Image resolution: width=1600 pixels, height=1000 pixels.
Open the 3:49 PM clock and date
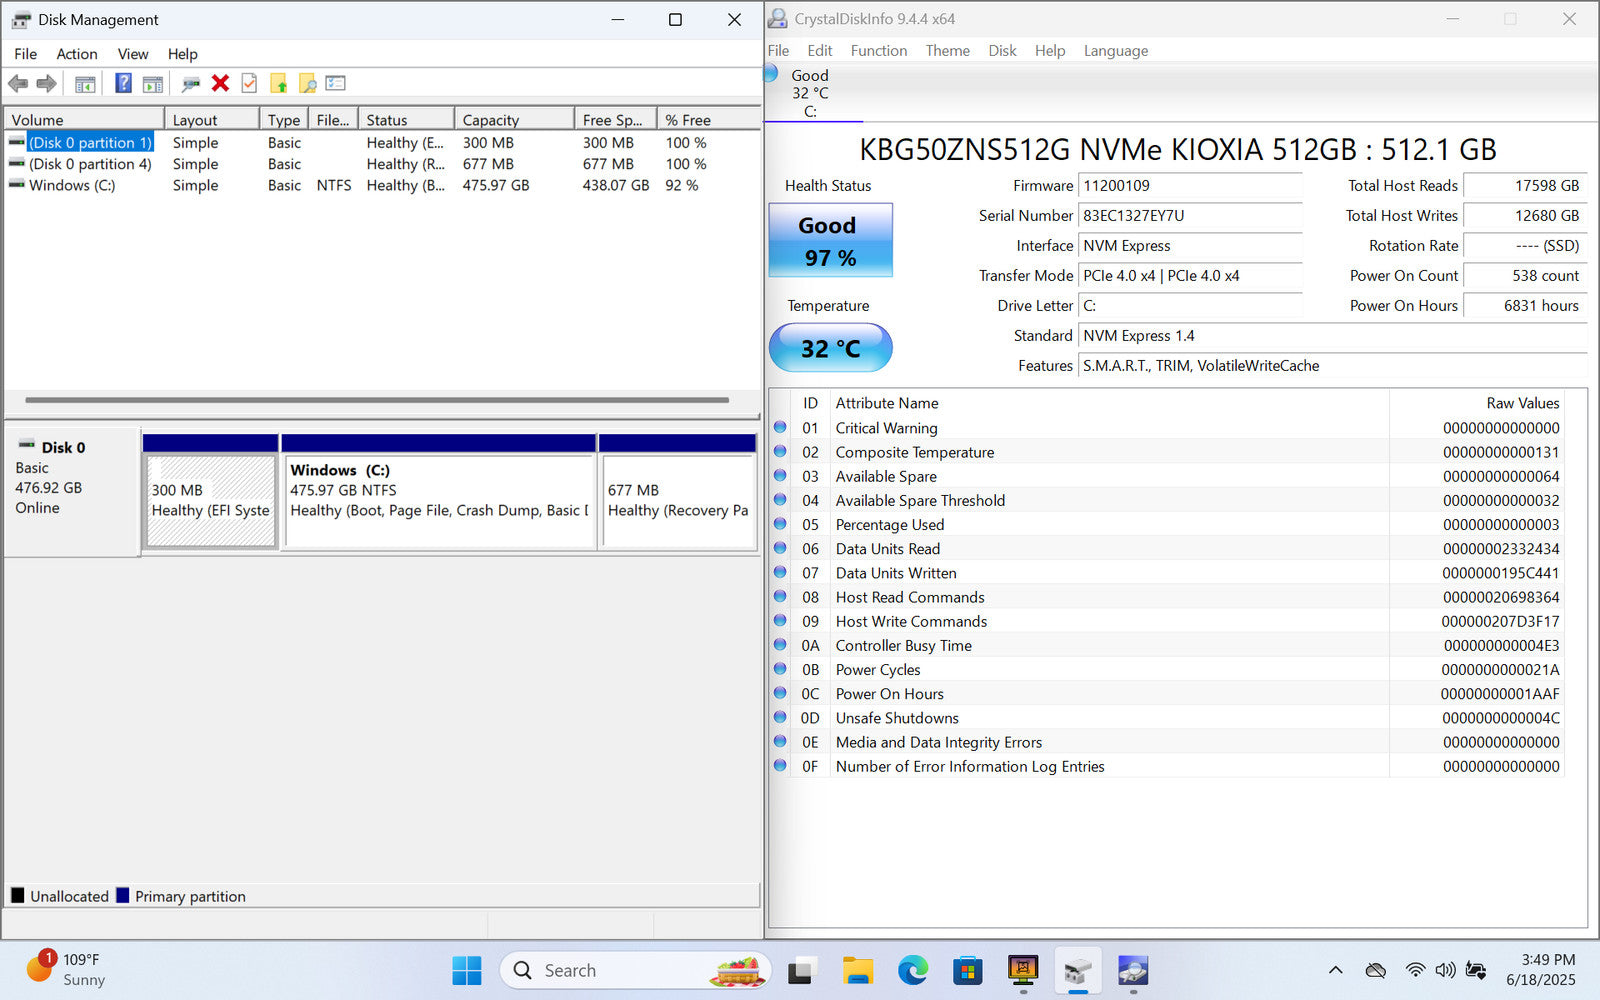1541,970
